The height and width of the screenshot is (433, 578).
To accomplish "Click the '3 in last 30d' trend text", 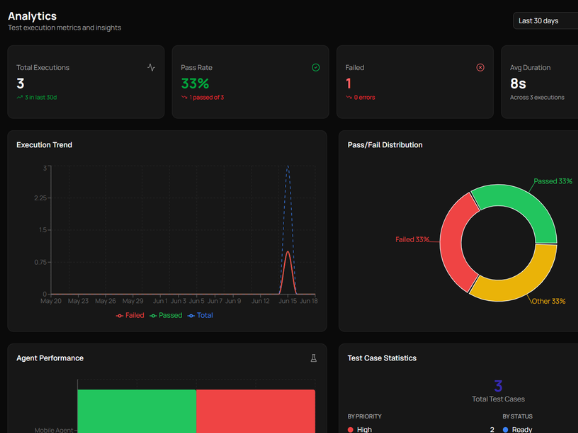I will (41, 97).
